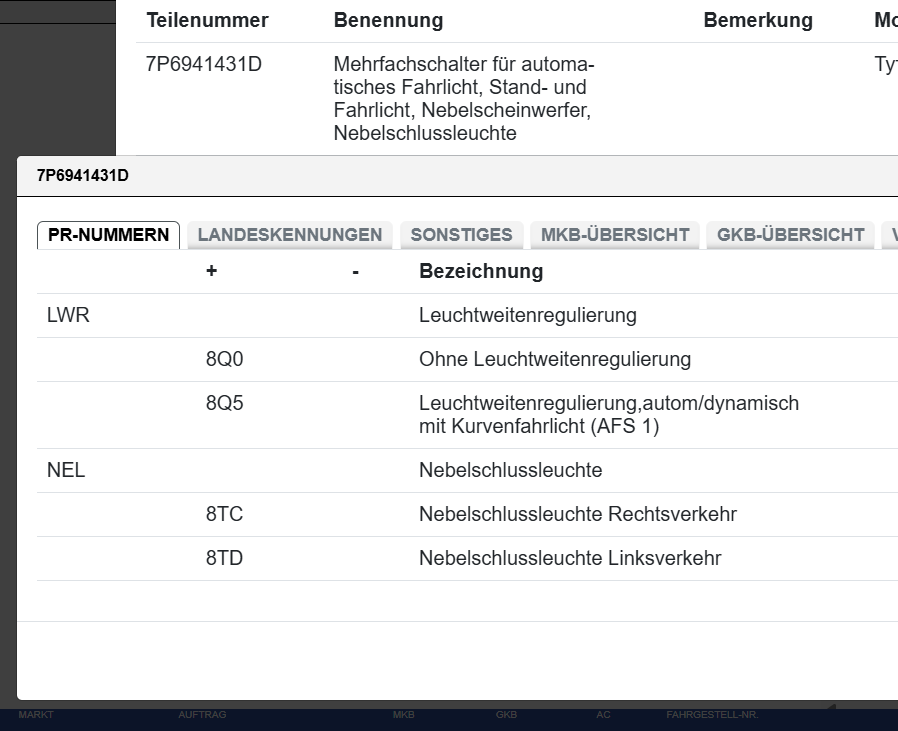Screen dimensions: 898x731
Task: Select the NEL group row
Action: point(66,471)
